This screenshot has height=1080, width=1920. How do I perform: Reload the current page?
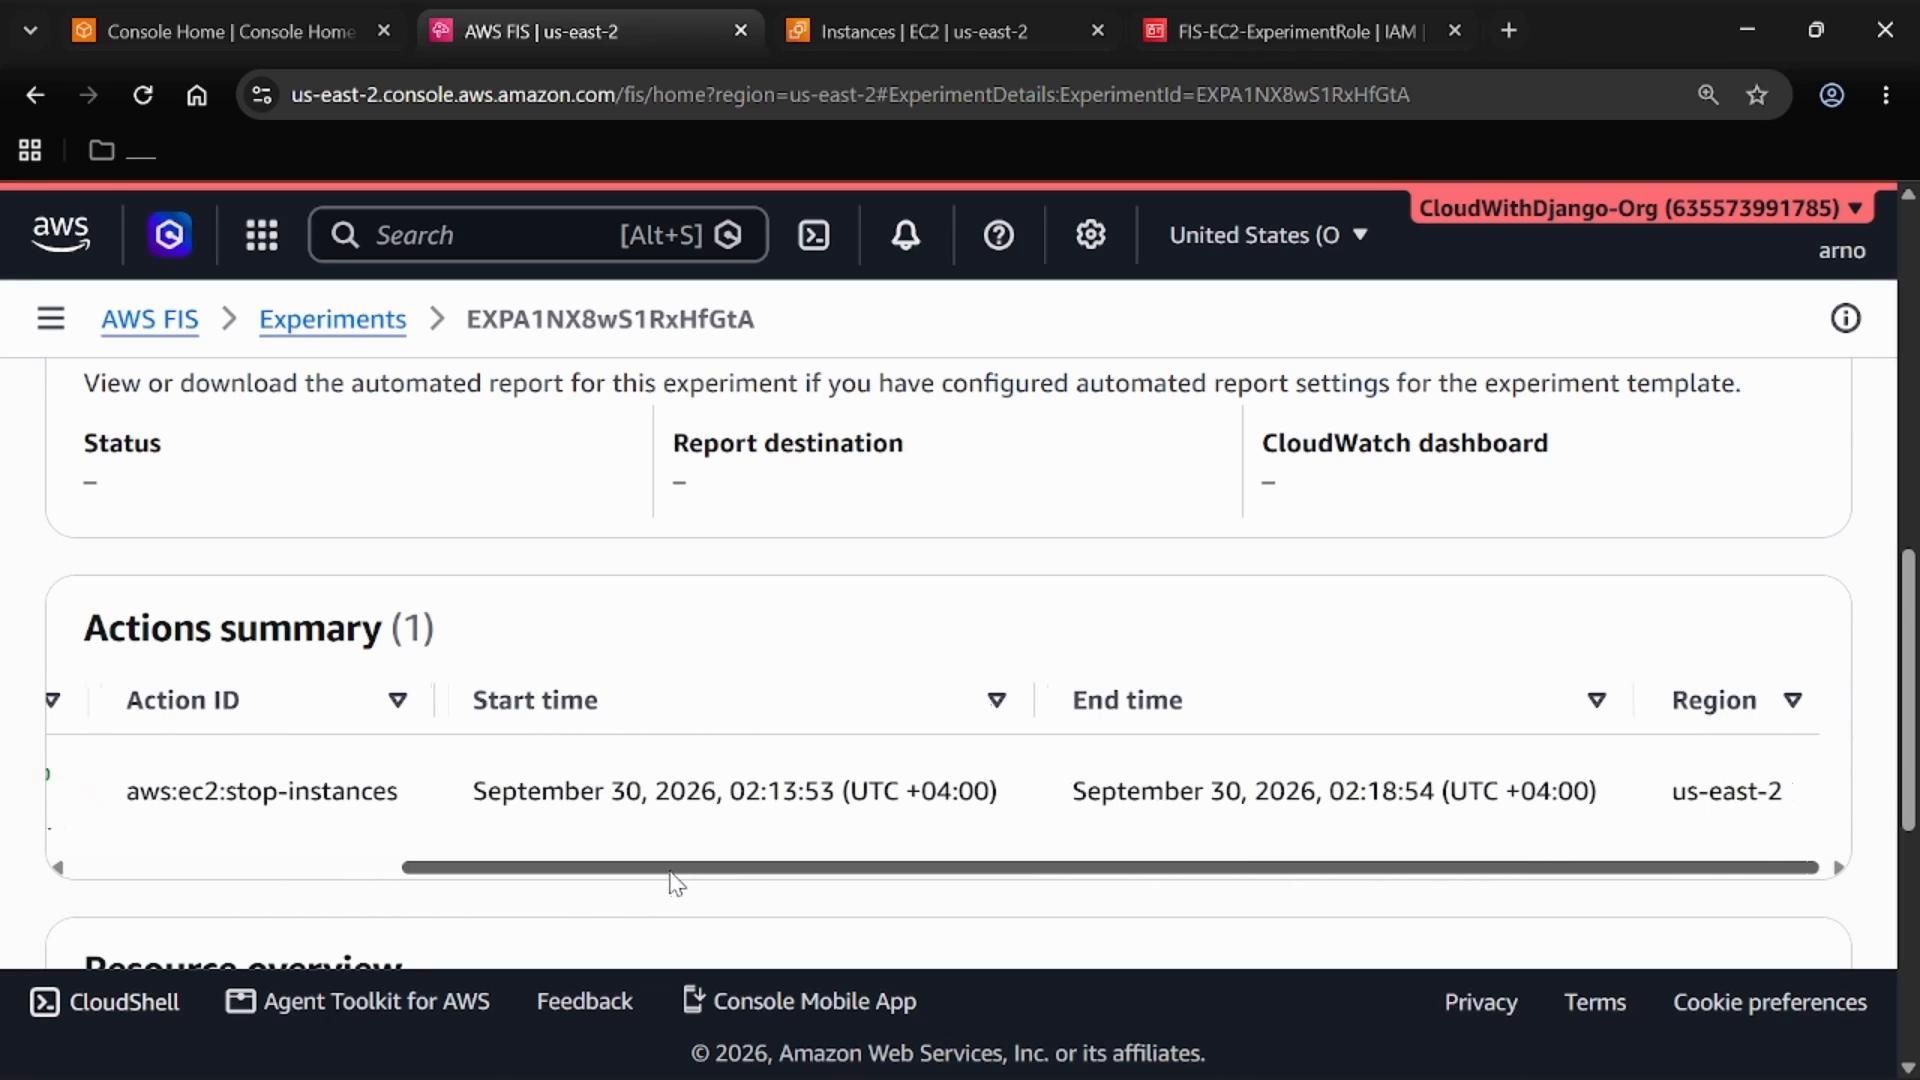[x=143, y=95]
